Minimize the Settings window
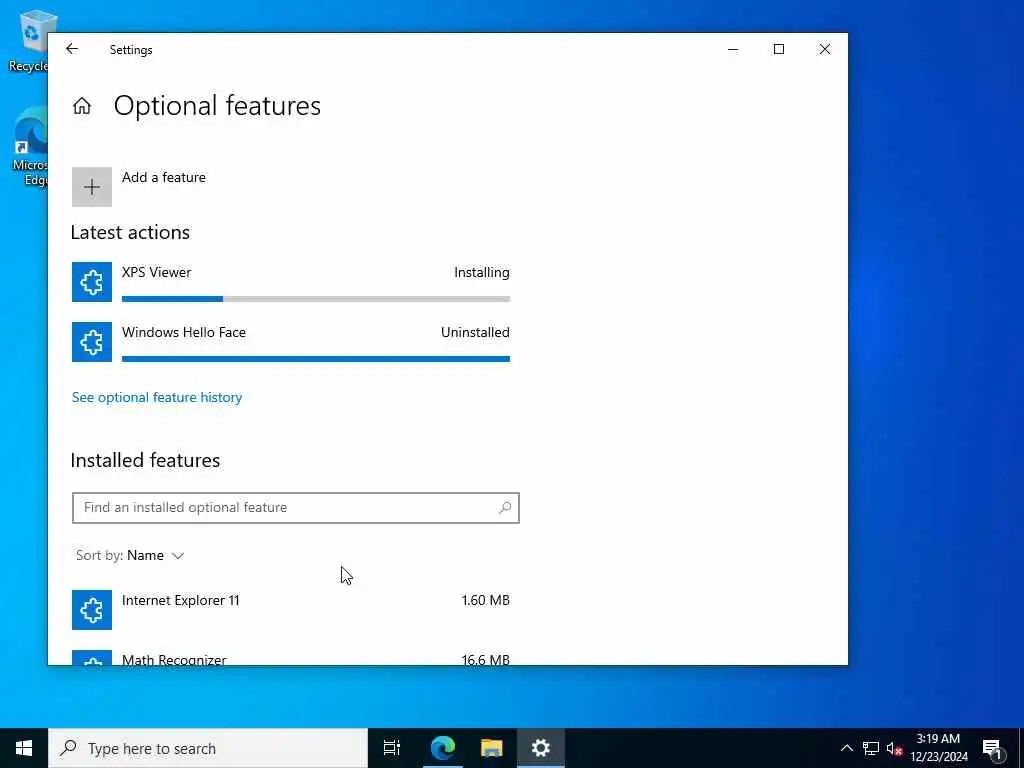The width and height of the screenshot is (1024, 768). click(733, 49)
